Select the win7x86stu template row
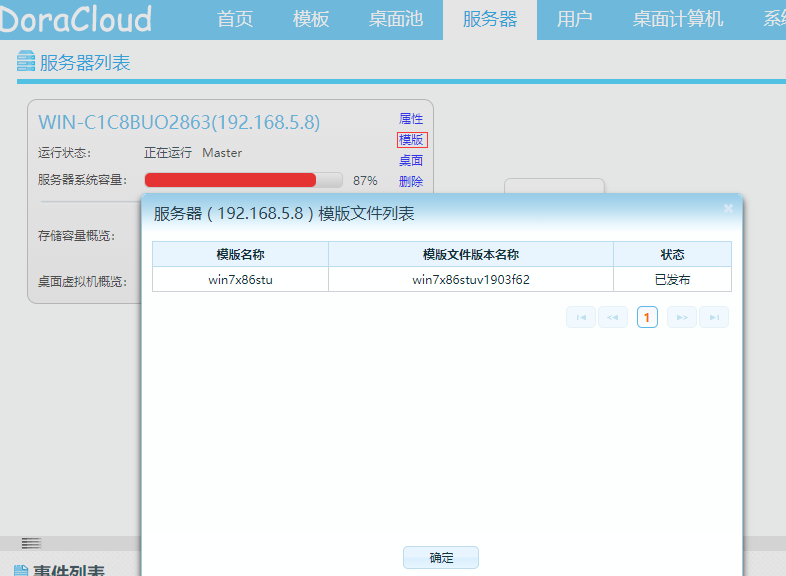The height and width of the screenshot is (576, 786). pos(442,279)
